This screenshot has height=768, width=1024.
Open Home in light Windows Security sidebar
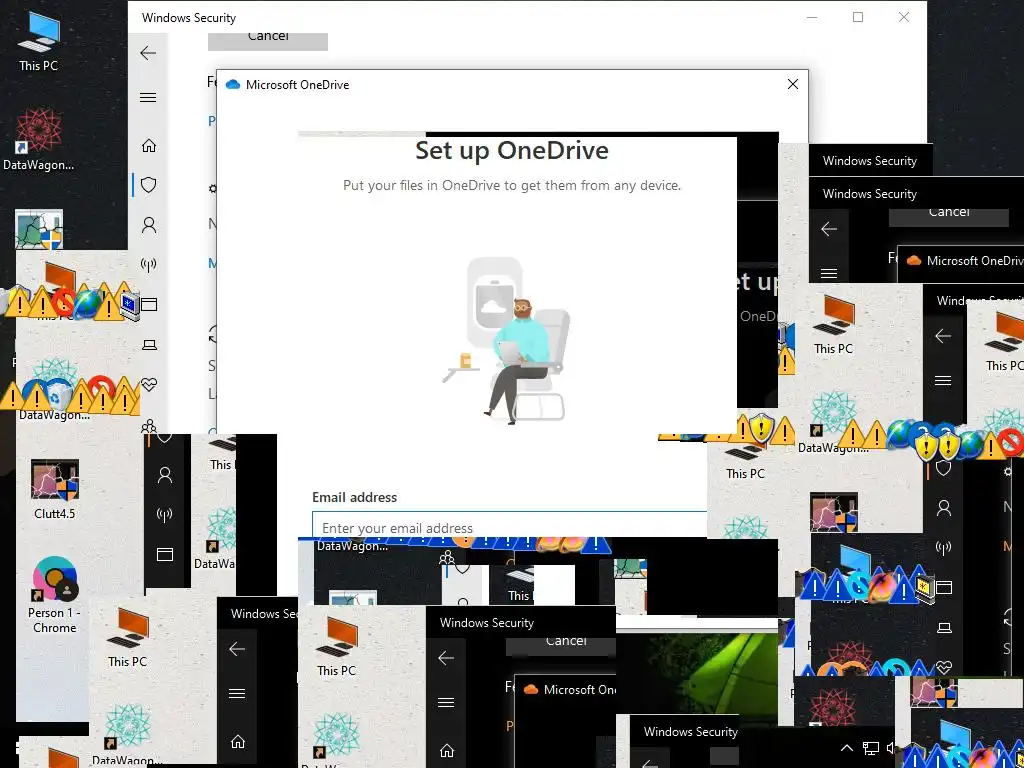tap(149, 145)
